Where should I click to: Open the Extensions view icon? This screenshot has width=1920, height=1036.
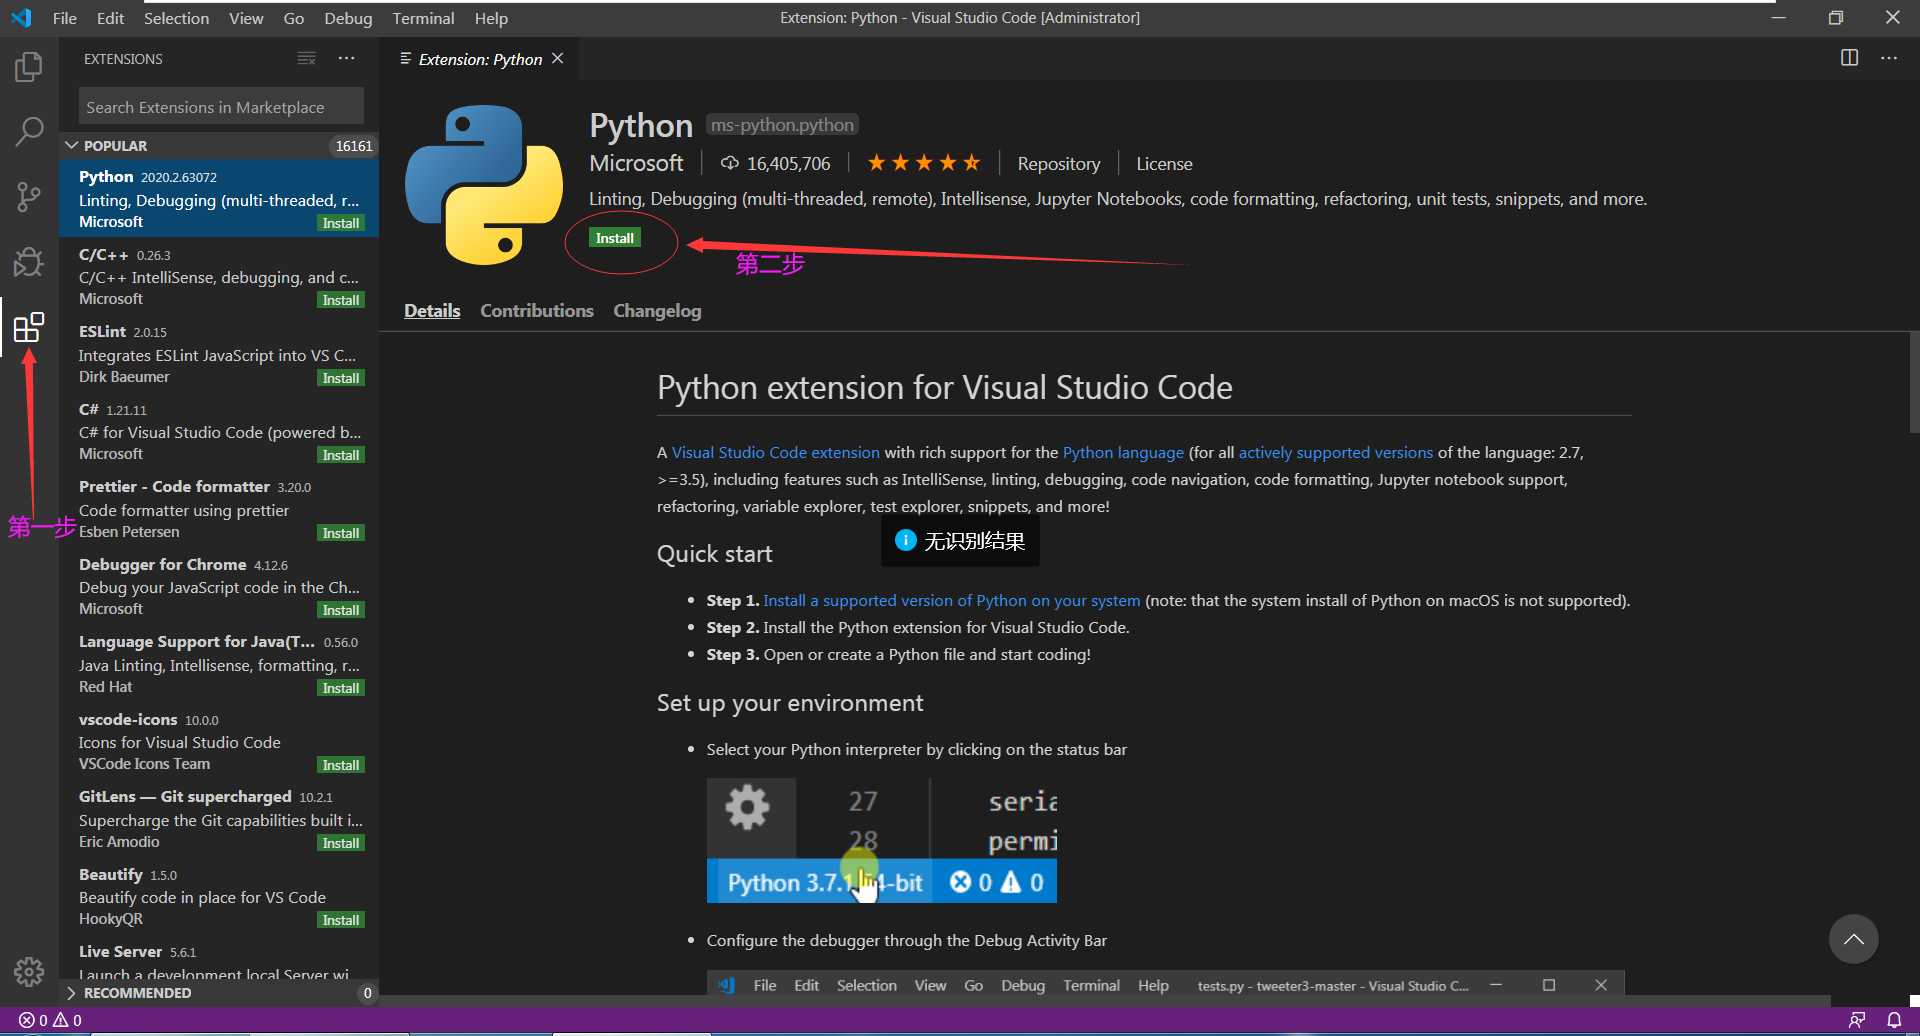29,327
